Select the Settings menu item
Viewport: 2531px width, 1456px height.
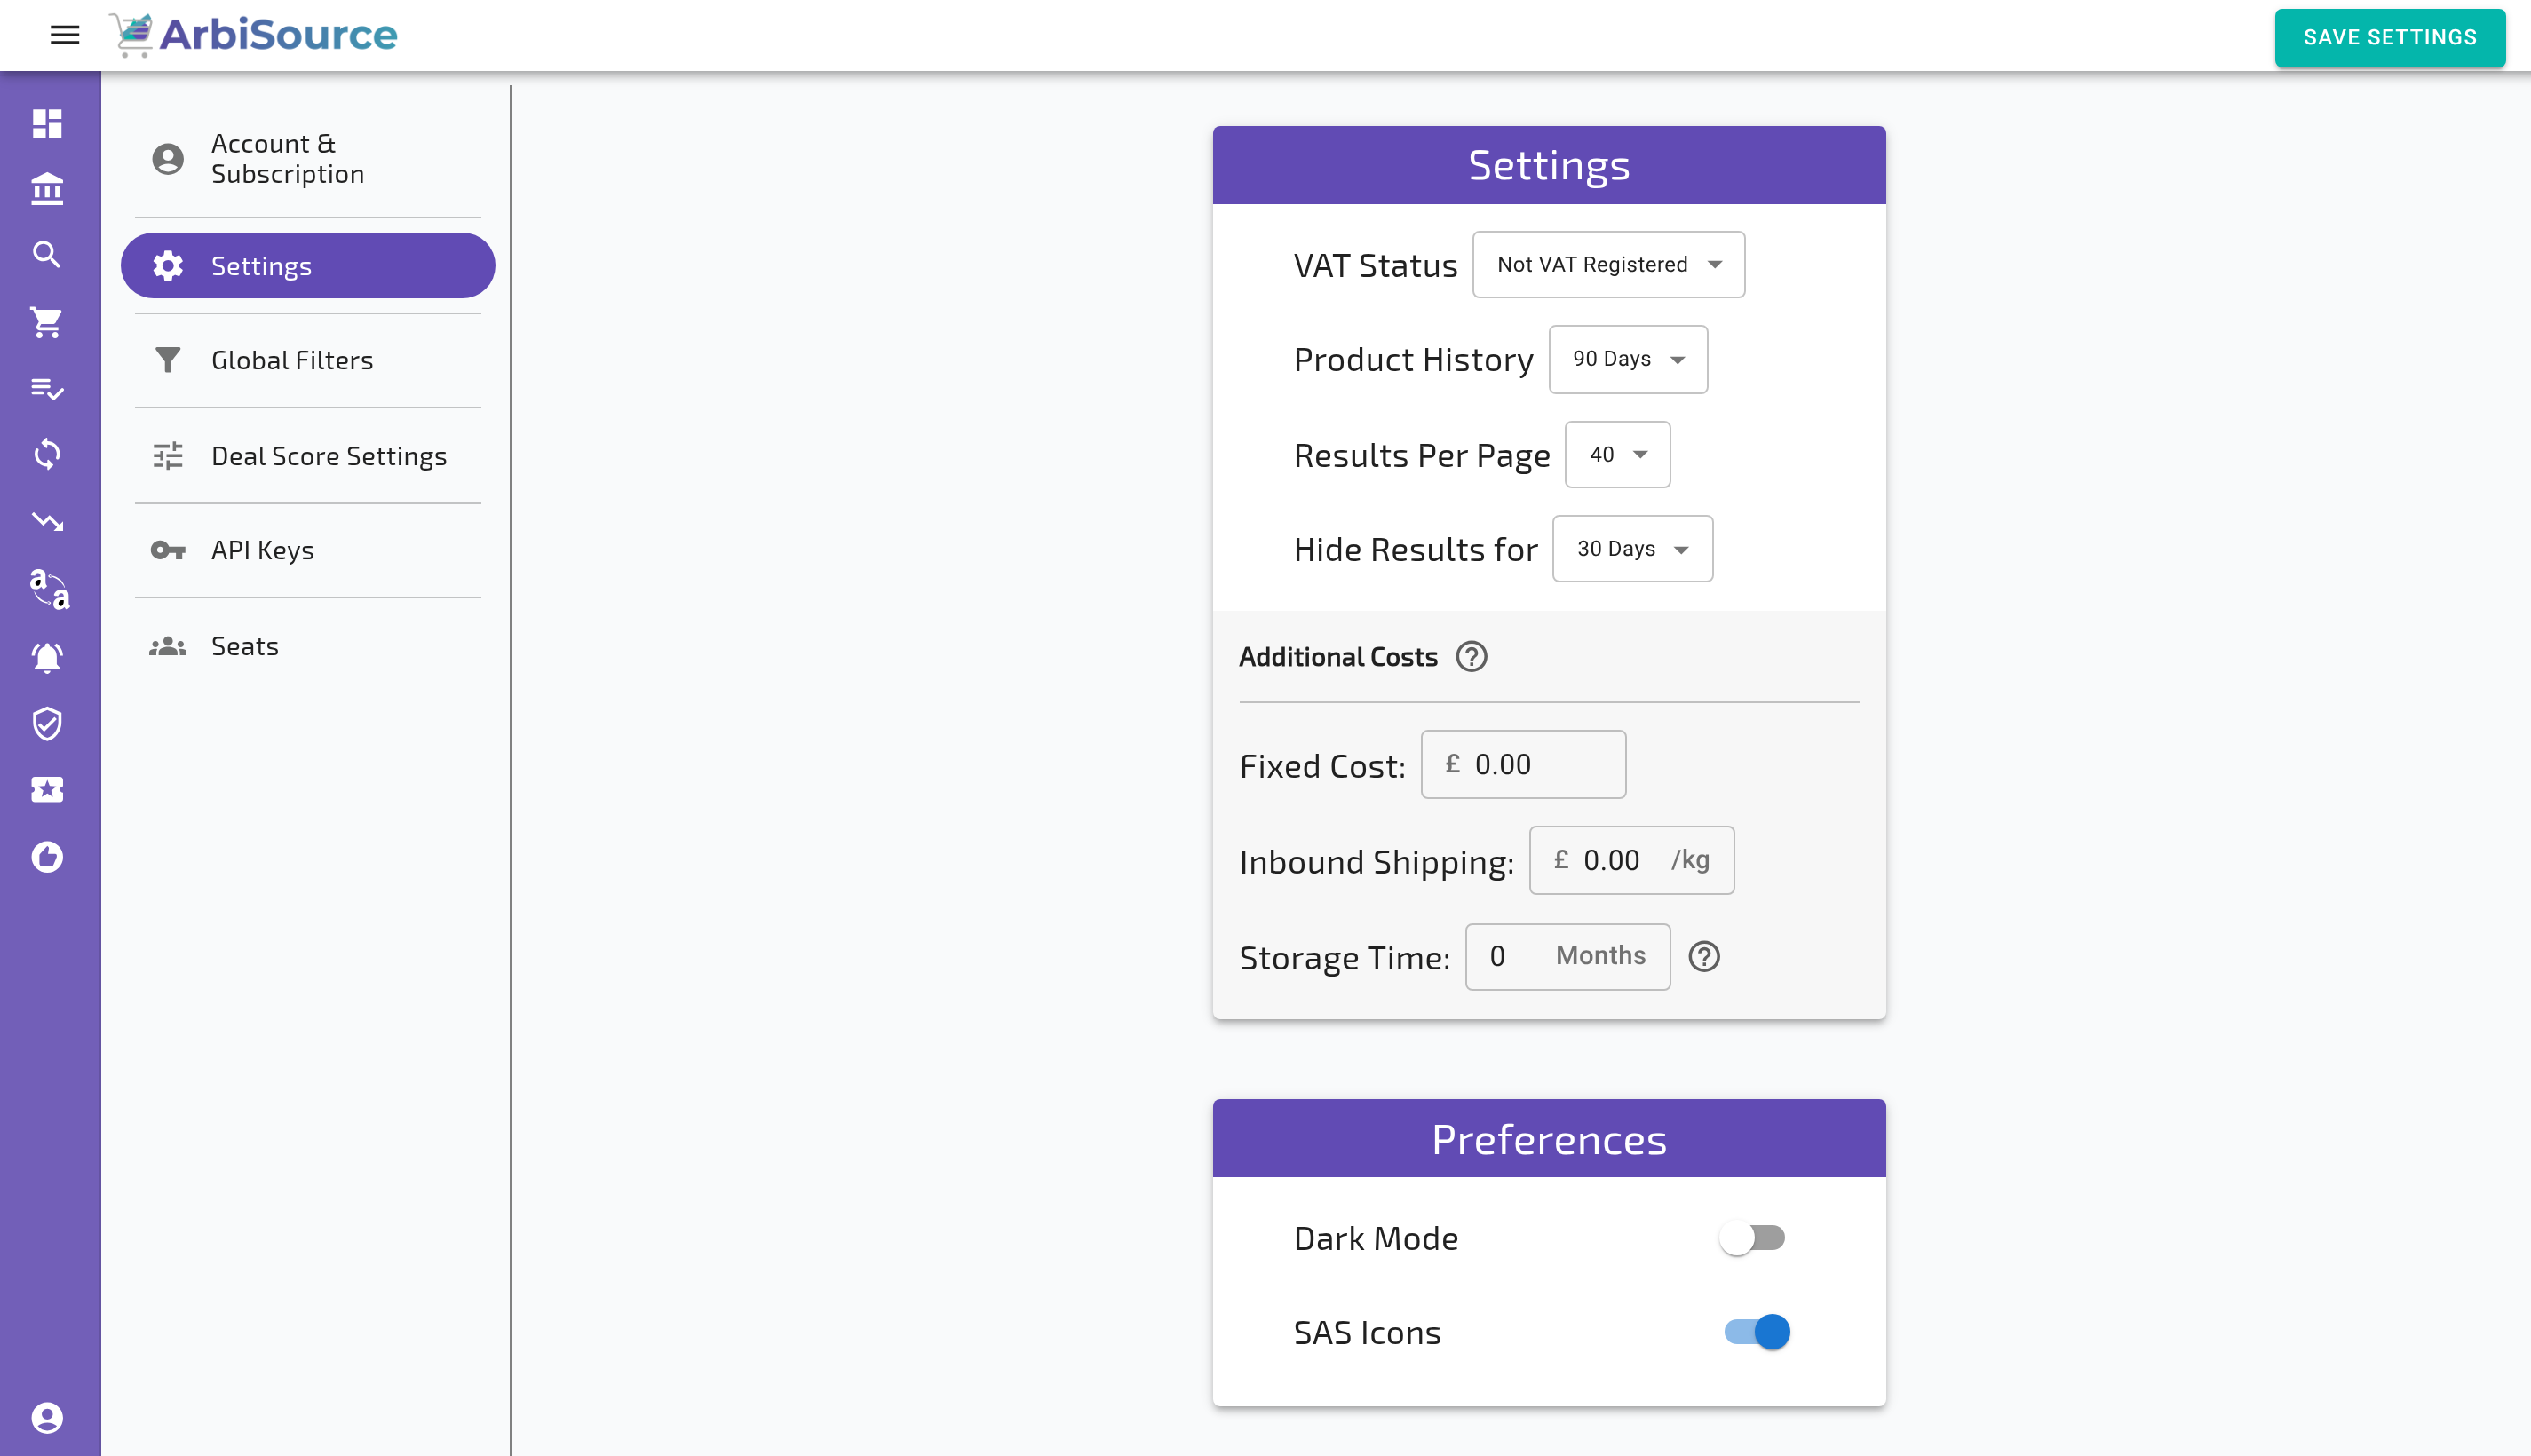(x=308, y=266)
